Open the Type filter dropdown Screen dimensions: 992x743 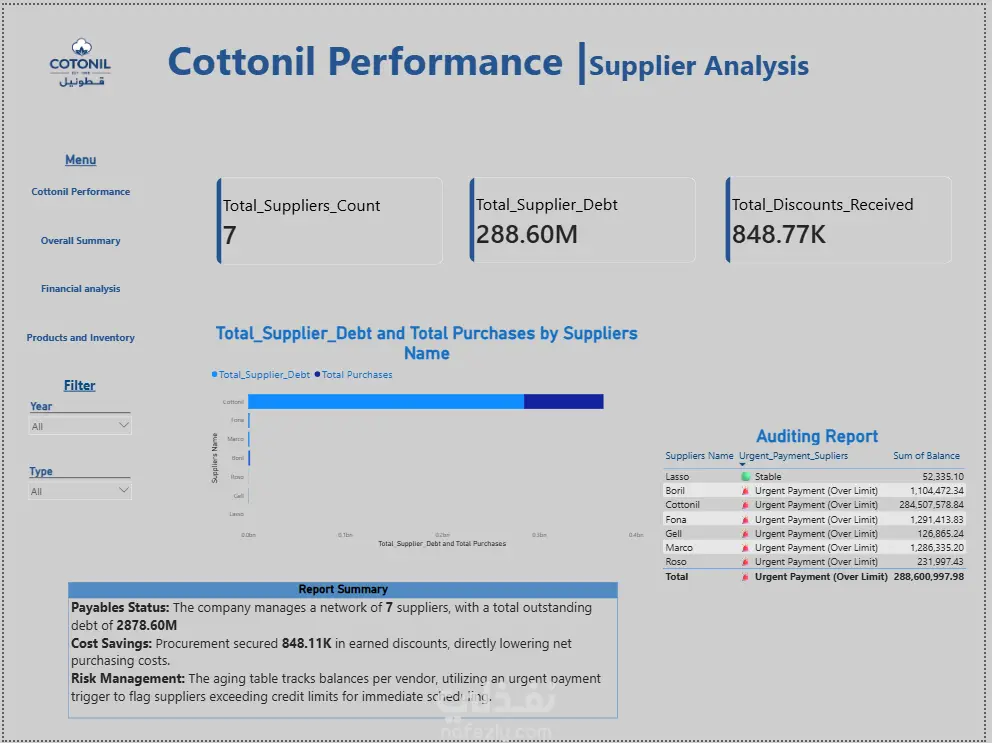(x=80, y=491)
